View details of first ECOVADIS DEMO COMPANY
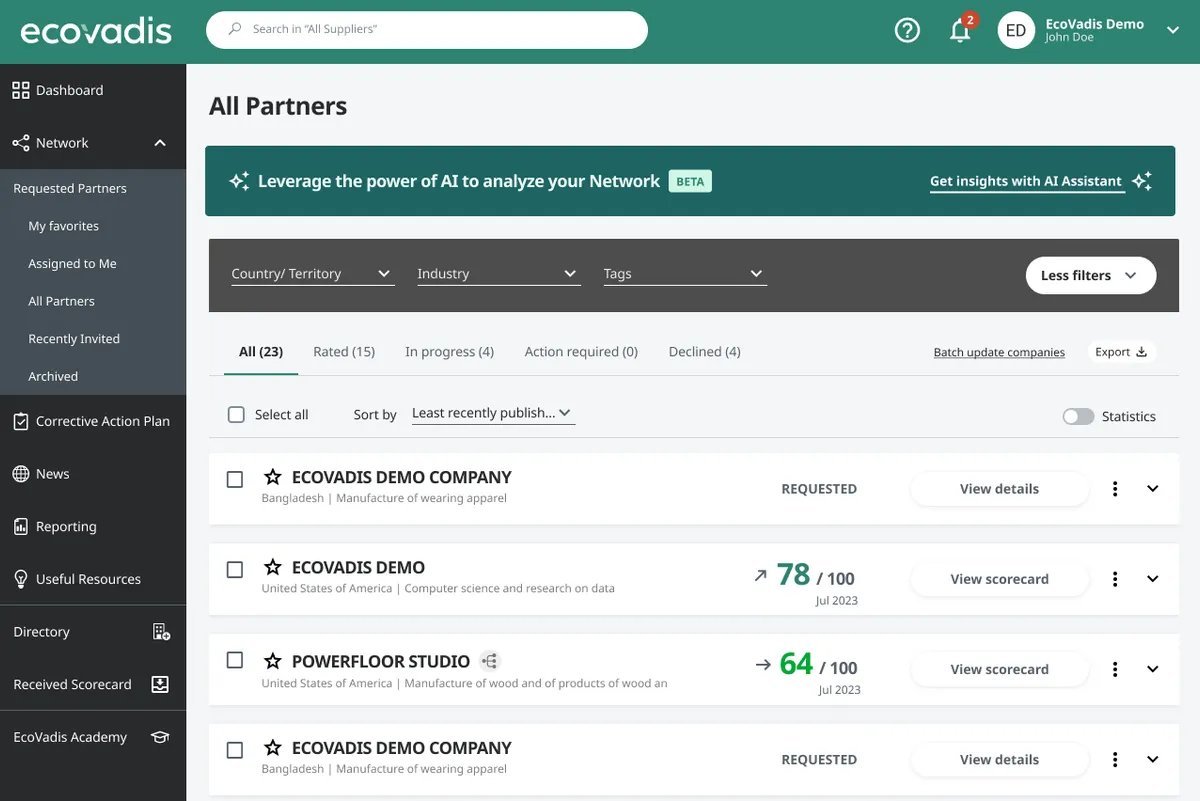The image size is (1200, 801). click(x=999, y=489)
